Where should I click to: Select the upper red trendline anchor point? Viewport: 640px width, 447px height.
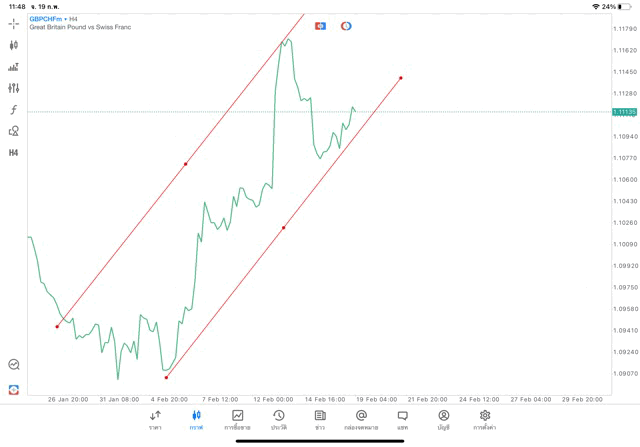pyautogui.click(x=186, y=164)
